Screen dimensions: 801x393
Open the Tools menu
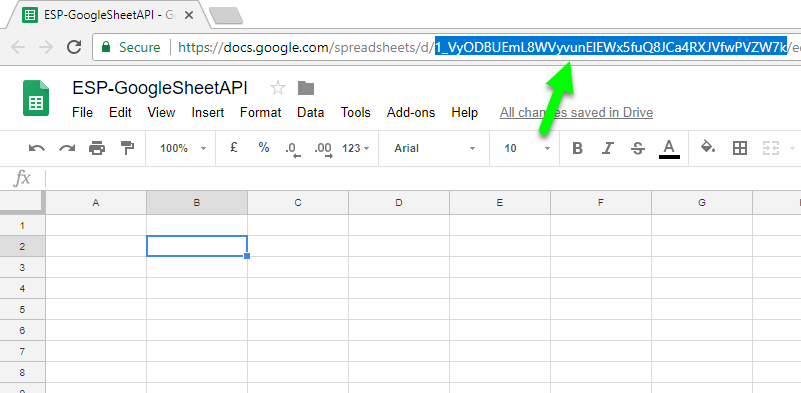pos(356,112)
